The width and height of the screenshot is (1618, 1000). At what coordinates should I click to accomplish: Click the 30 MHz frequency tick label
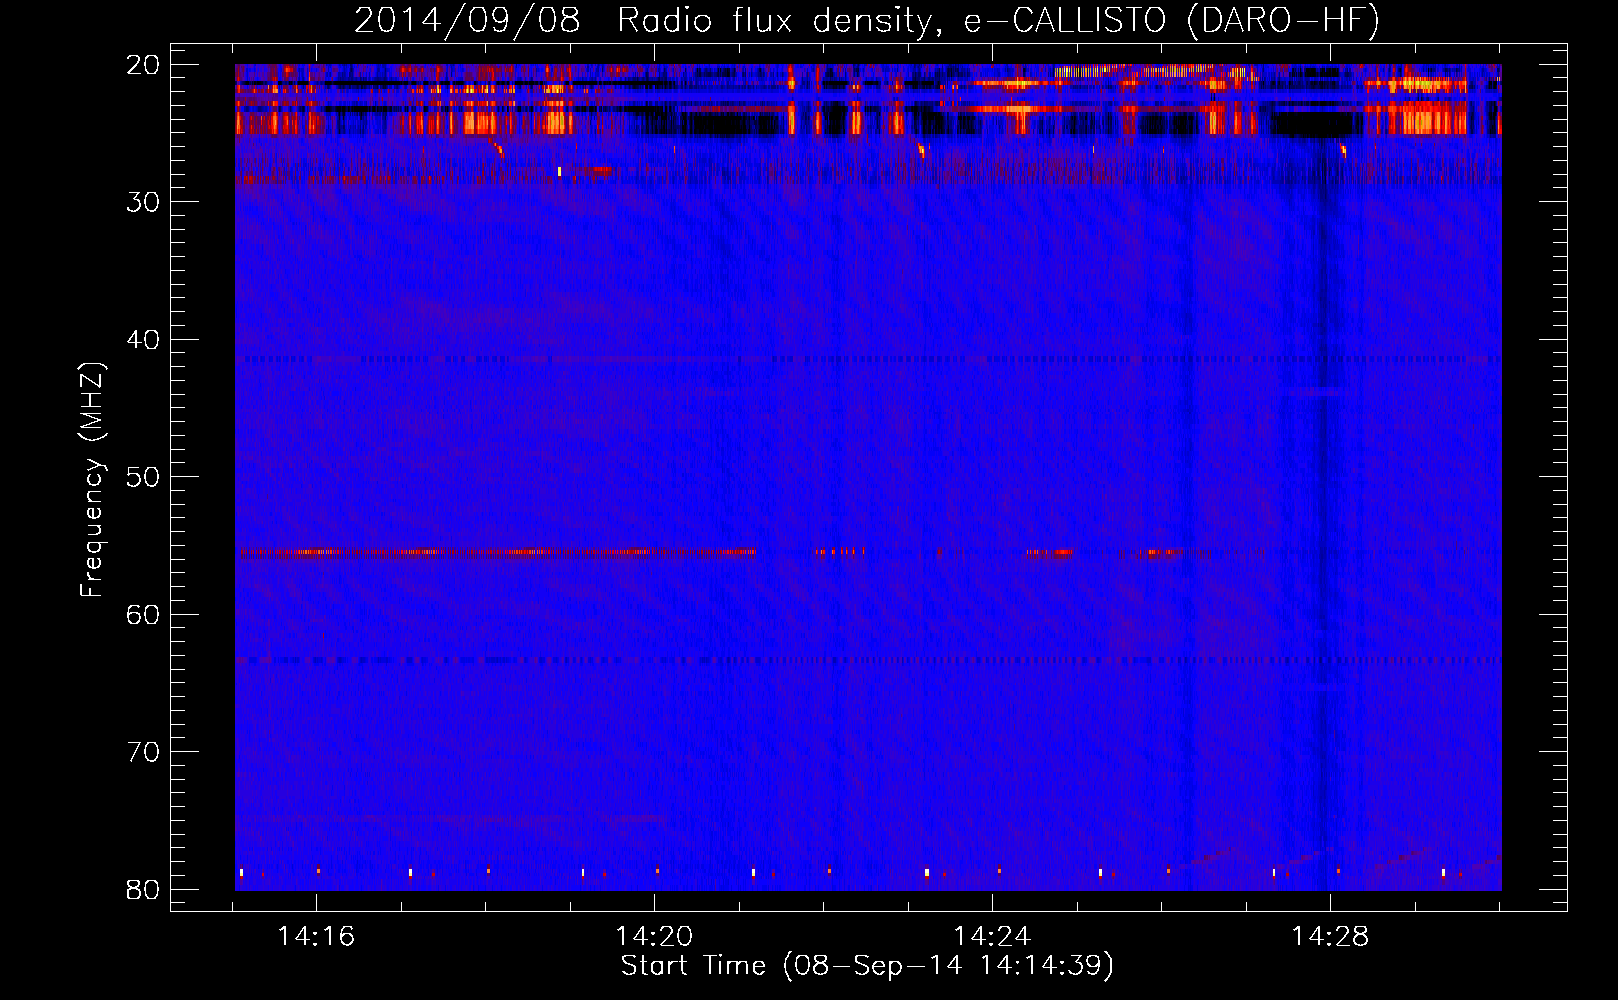coord(144,202)
